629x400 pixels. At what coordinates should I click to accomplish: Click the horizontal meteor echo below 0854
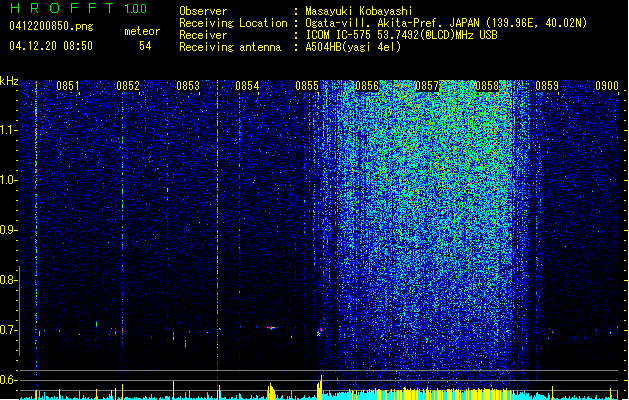pyautogui.click(x=272, y=327)
